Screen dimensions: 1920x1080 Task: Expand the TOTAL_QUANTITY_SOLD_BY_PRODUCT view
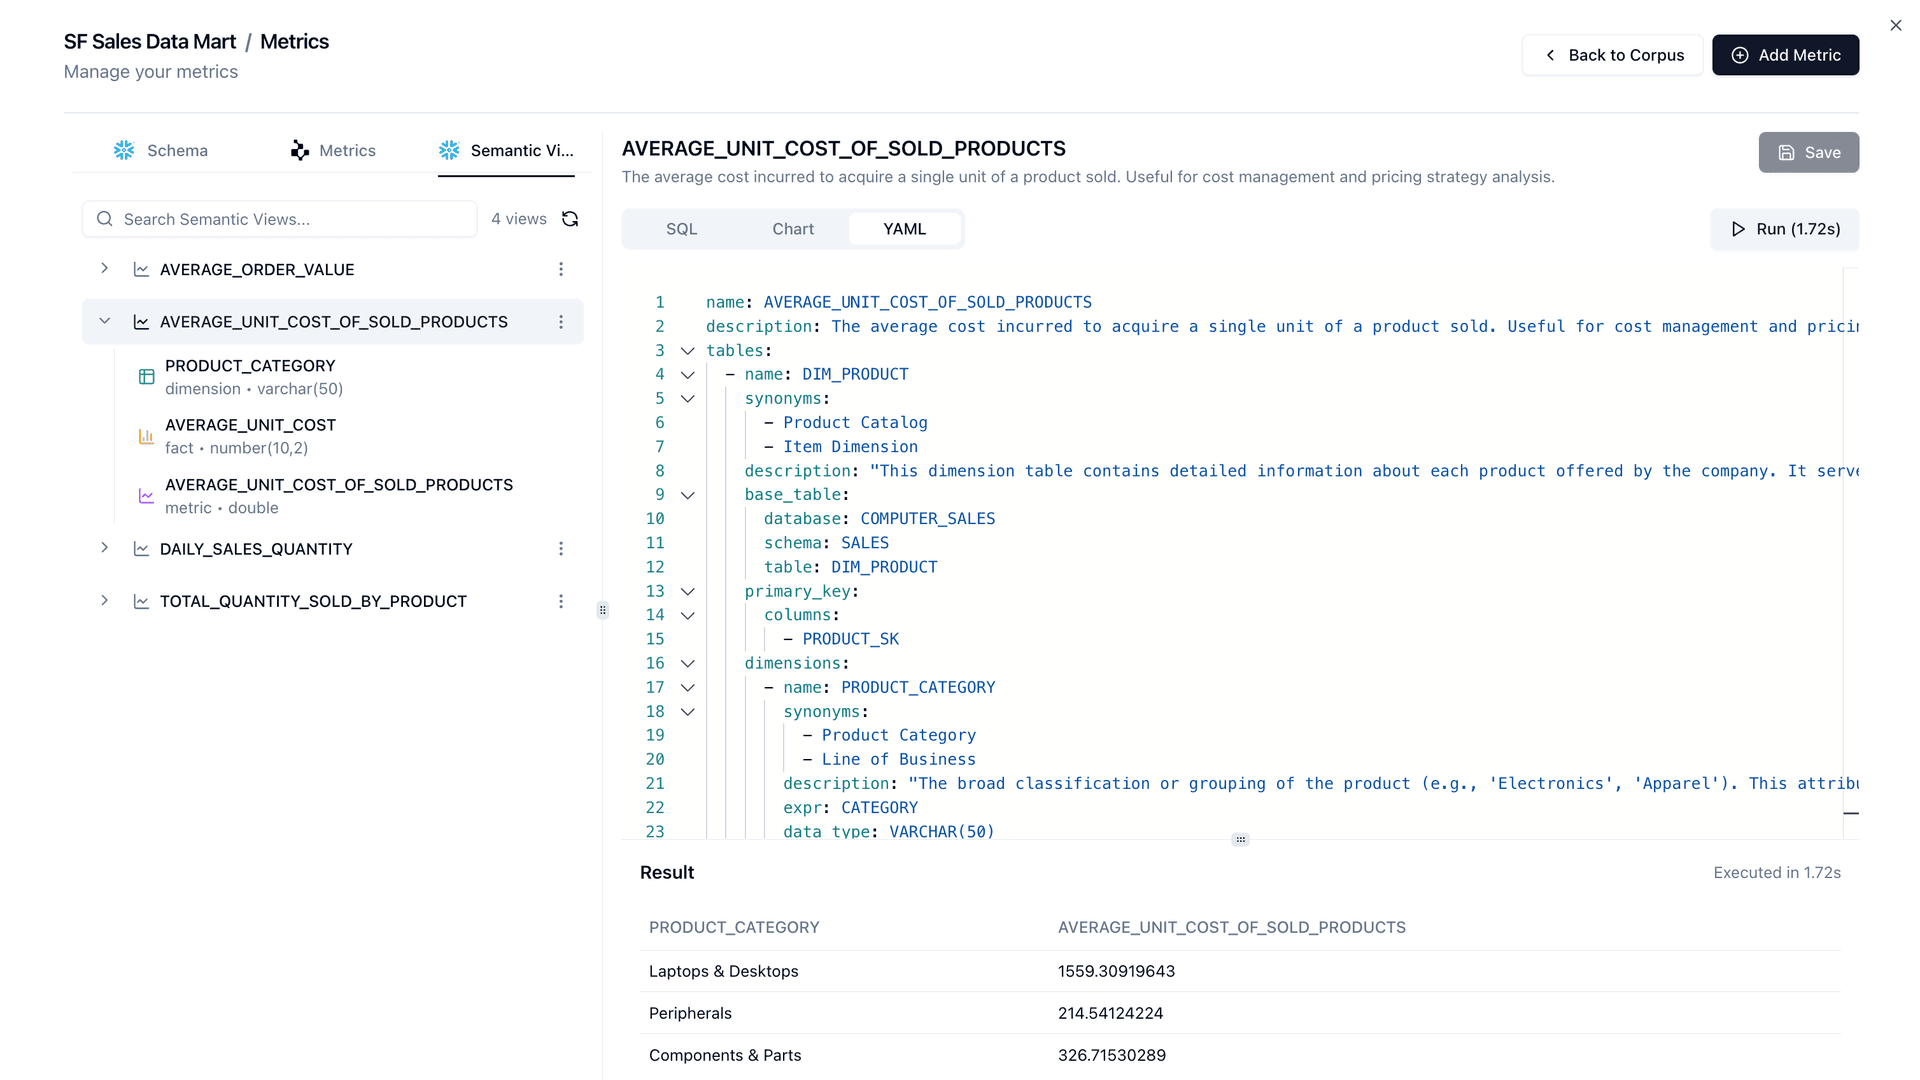point(104,601)
